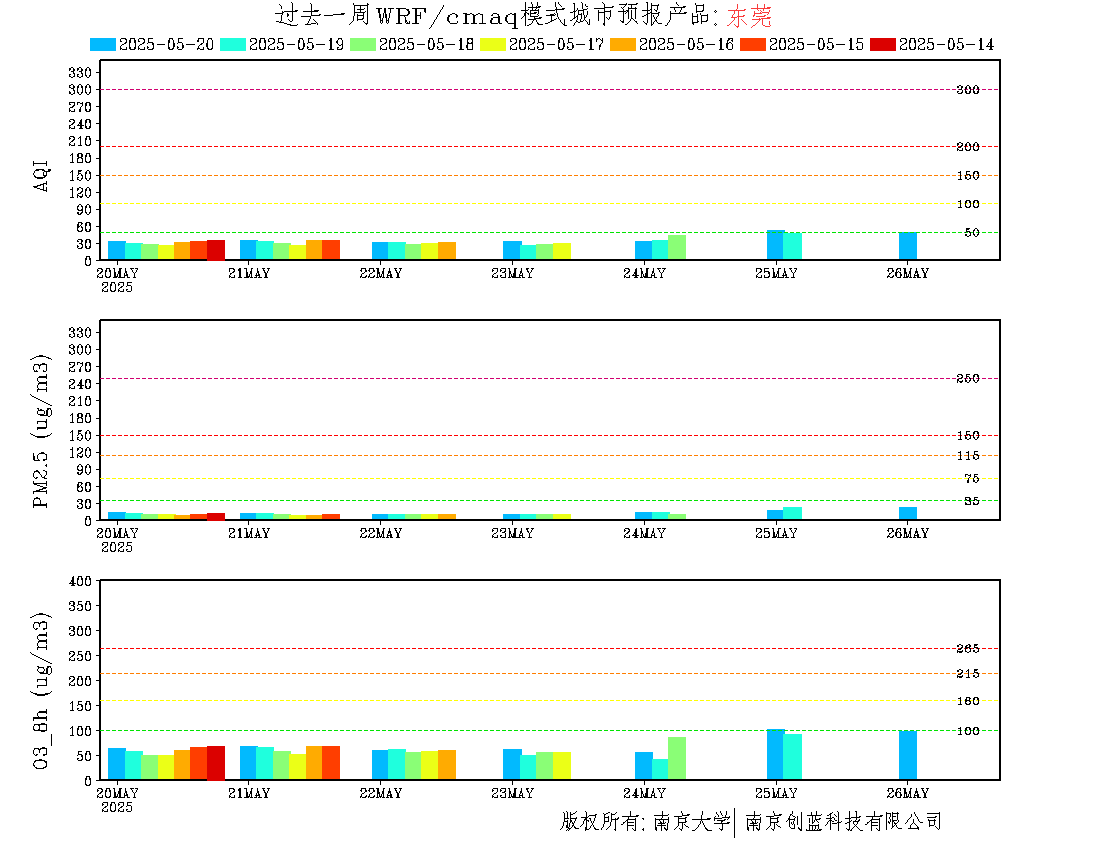1100x850 pixels.
Task: Click the green 24MAY bar in O3_8h chart
Action: coord(677,758)
